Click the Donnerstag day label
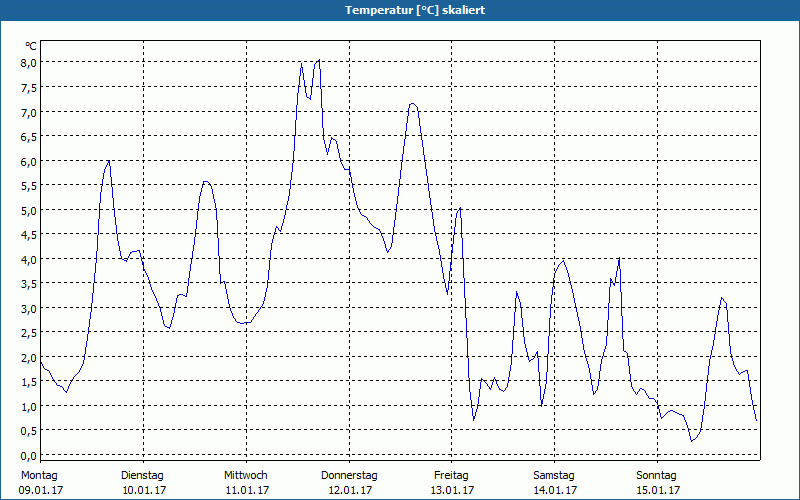Screen dimensions: 800x500 tap(349, 475)
